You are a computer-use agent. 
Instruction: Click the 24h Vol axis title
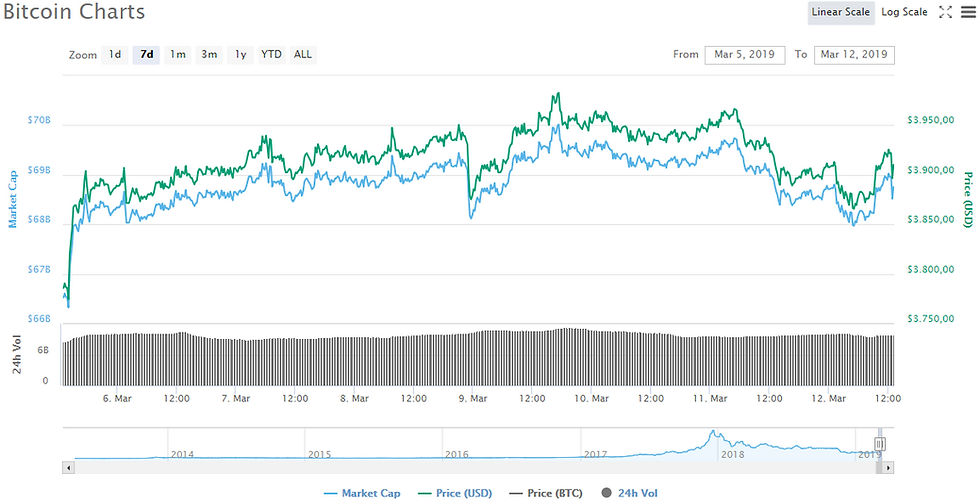pyautogui.click(x=18, y=356)
